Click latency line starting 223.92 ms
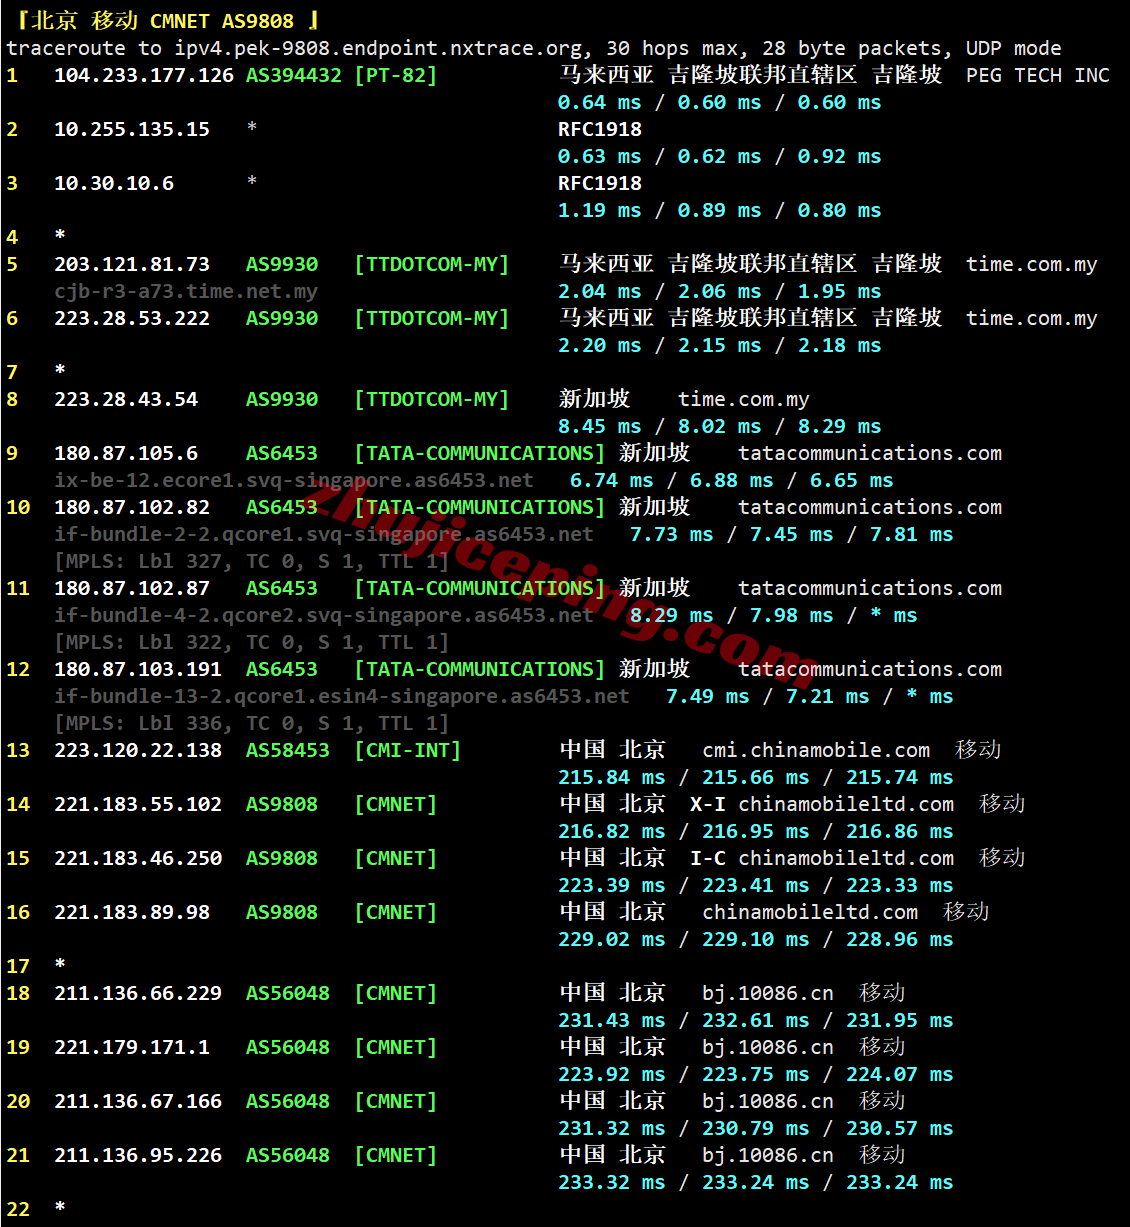Viewport: 1130px width, 1227px height. [756, 1074]
